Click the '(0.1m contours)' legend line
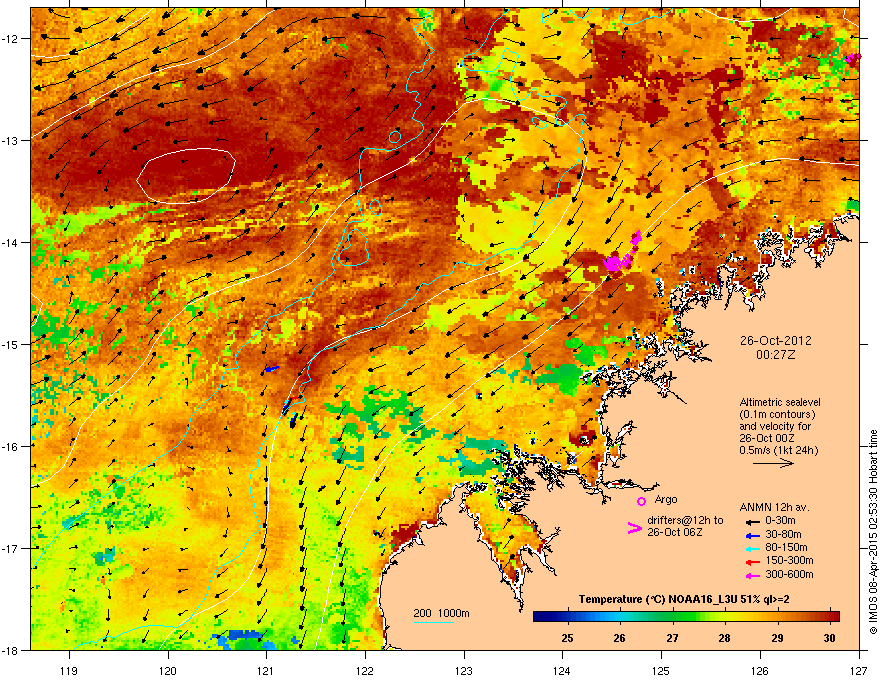Screen dimensions: 880x680 click(777, 414)
